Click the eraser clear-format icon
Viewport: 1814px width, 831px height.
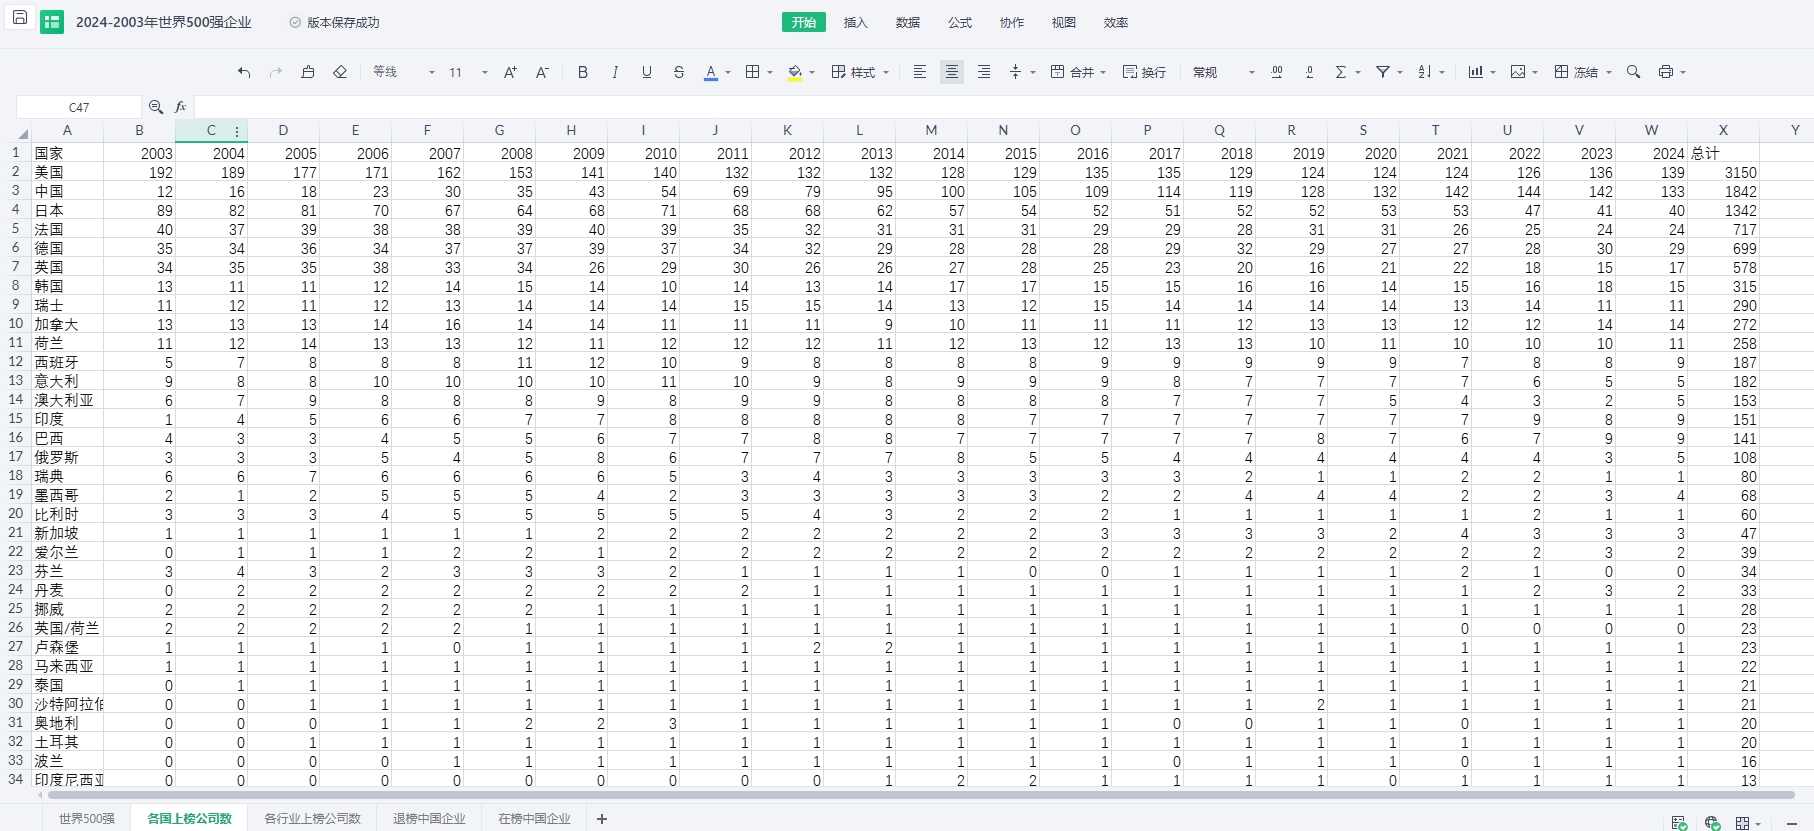(340, 72)
